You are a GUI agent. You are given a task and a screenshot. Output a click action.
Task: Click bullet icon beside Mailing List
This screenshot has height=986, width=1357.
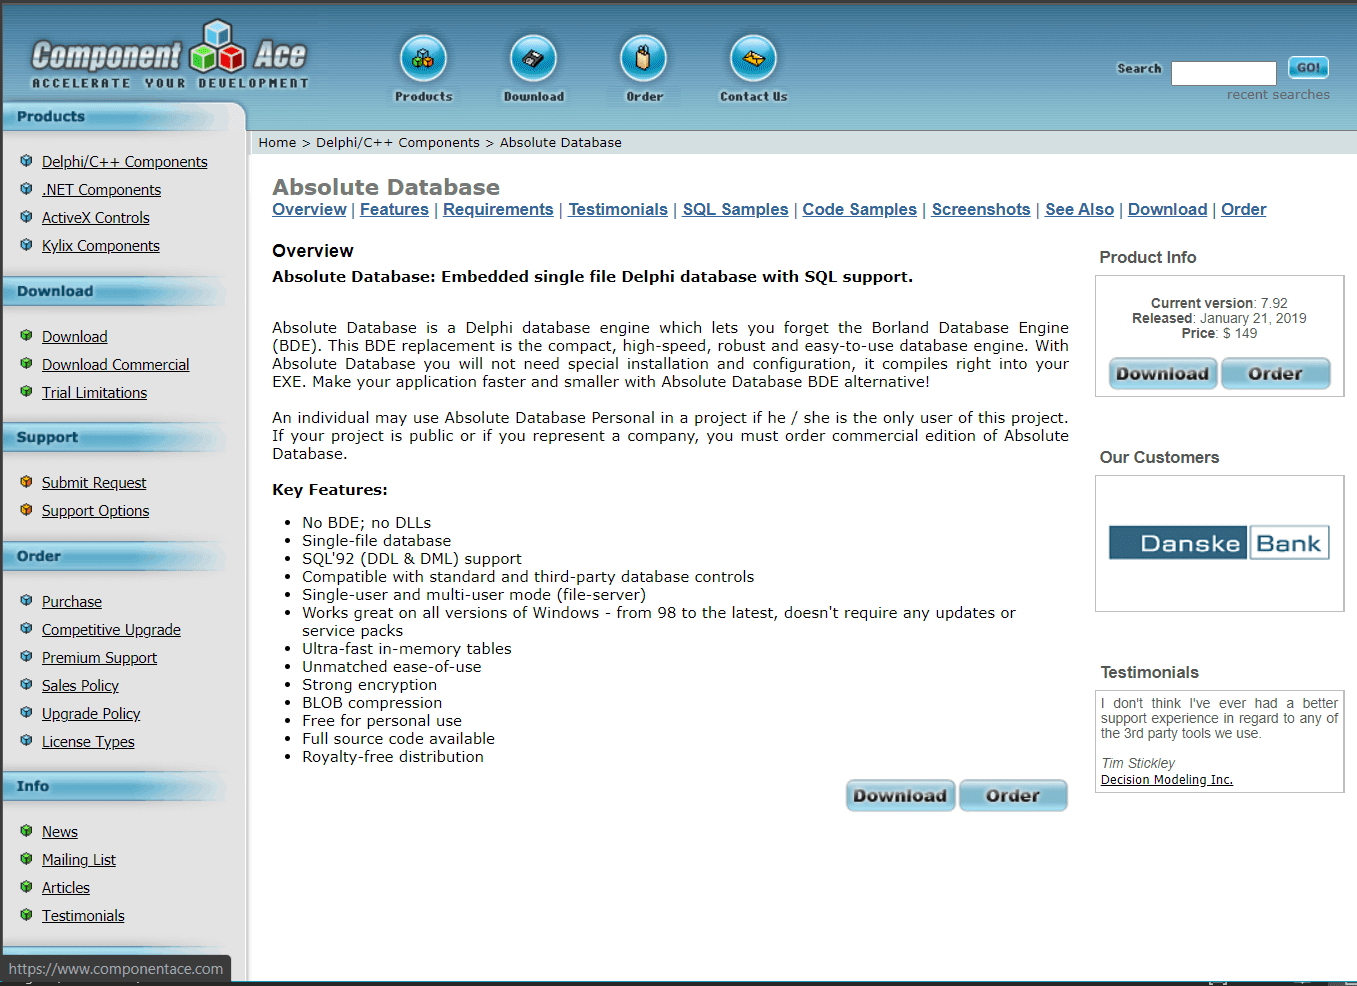click(x=26, y=859)
